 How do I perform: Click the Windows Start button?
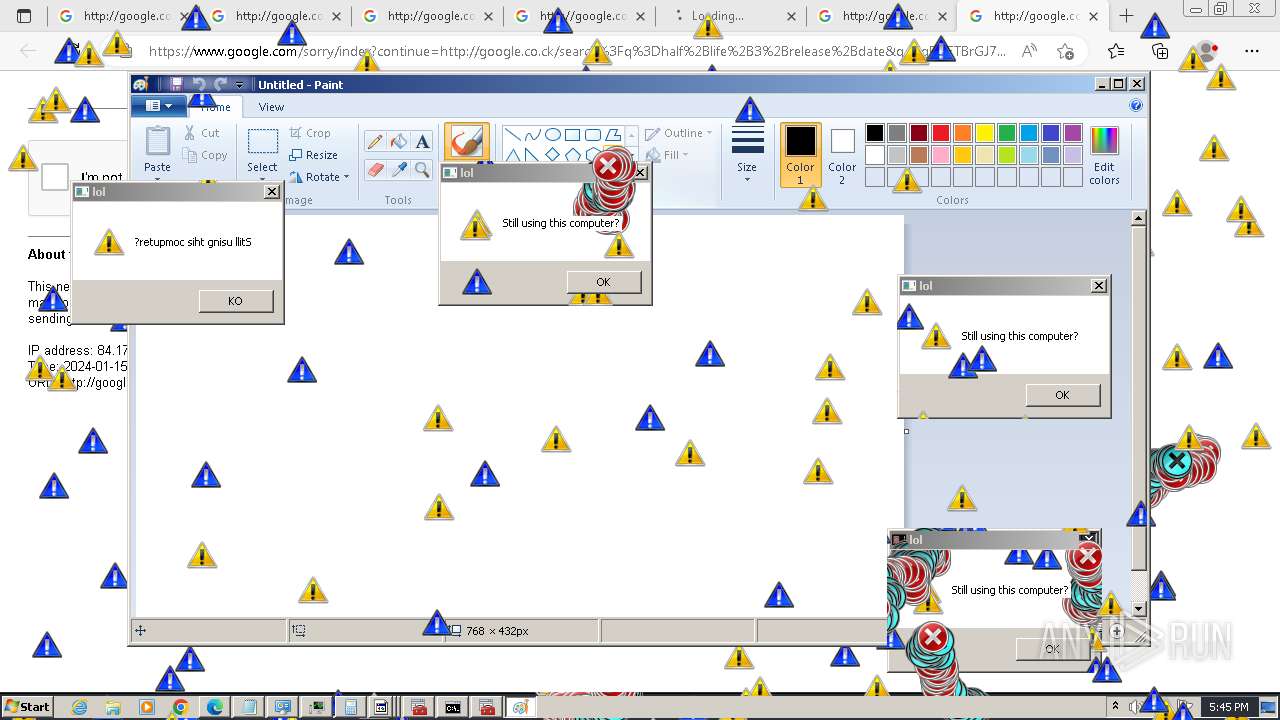[x=27, y=706]
